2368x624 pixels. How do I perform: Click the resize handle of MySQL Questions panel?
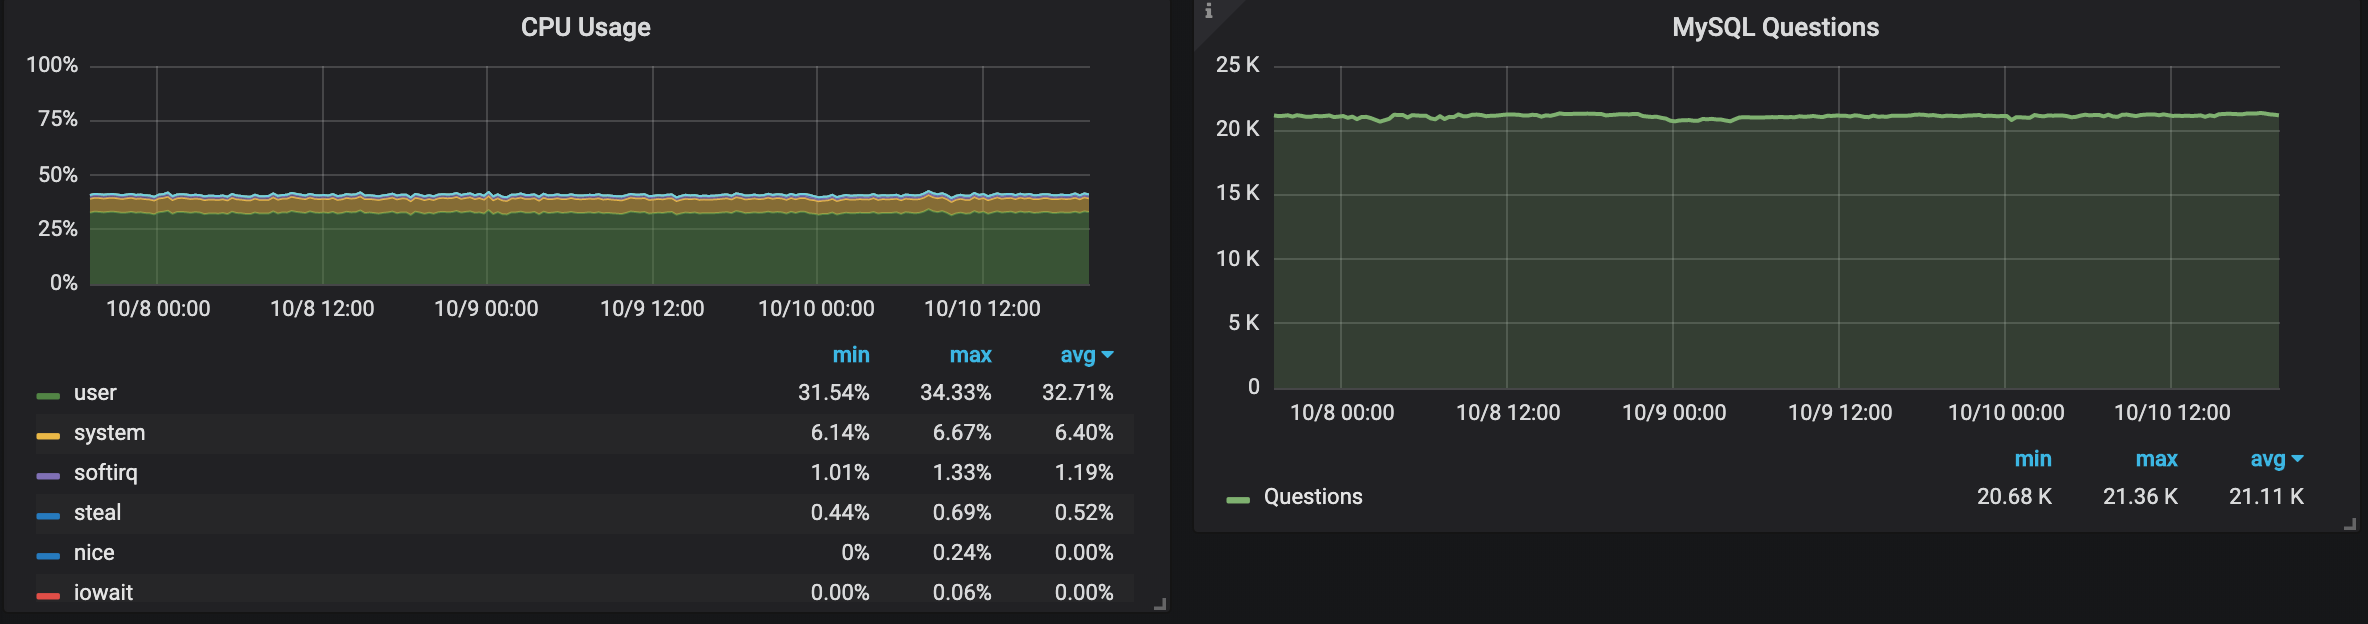tap(2350, 524)
